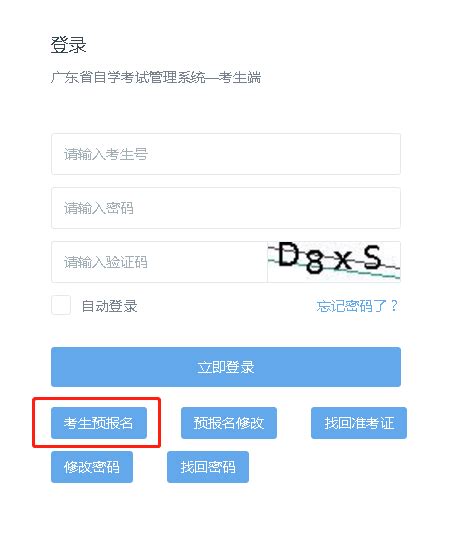This screenshot has width=466, height=534.
Task: Enable the 自动登录 checkbox
Action: click(61, 305)
